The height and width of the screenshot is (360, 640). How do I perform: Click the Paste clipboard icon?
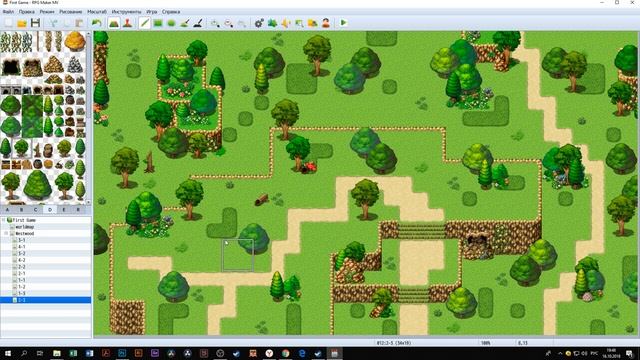[79, 23]
